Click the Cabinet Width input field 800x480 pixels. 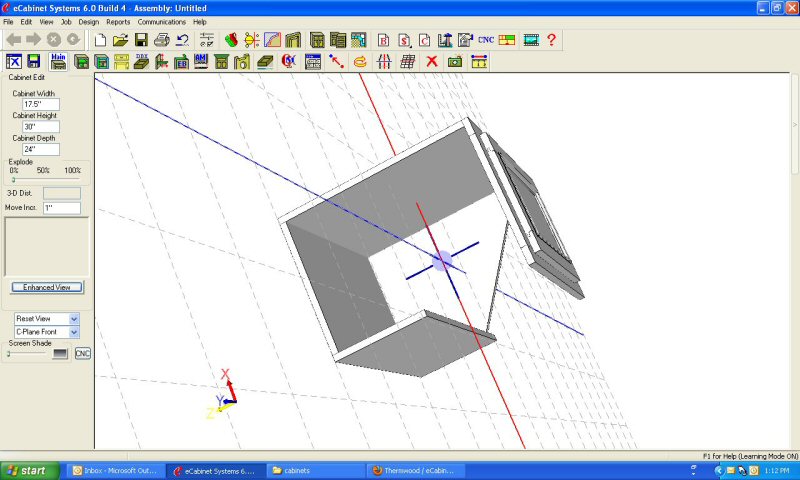pos(41,104)
